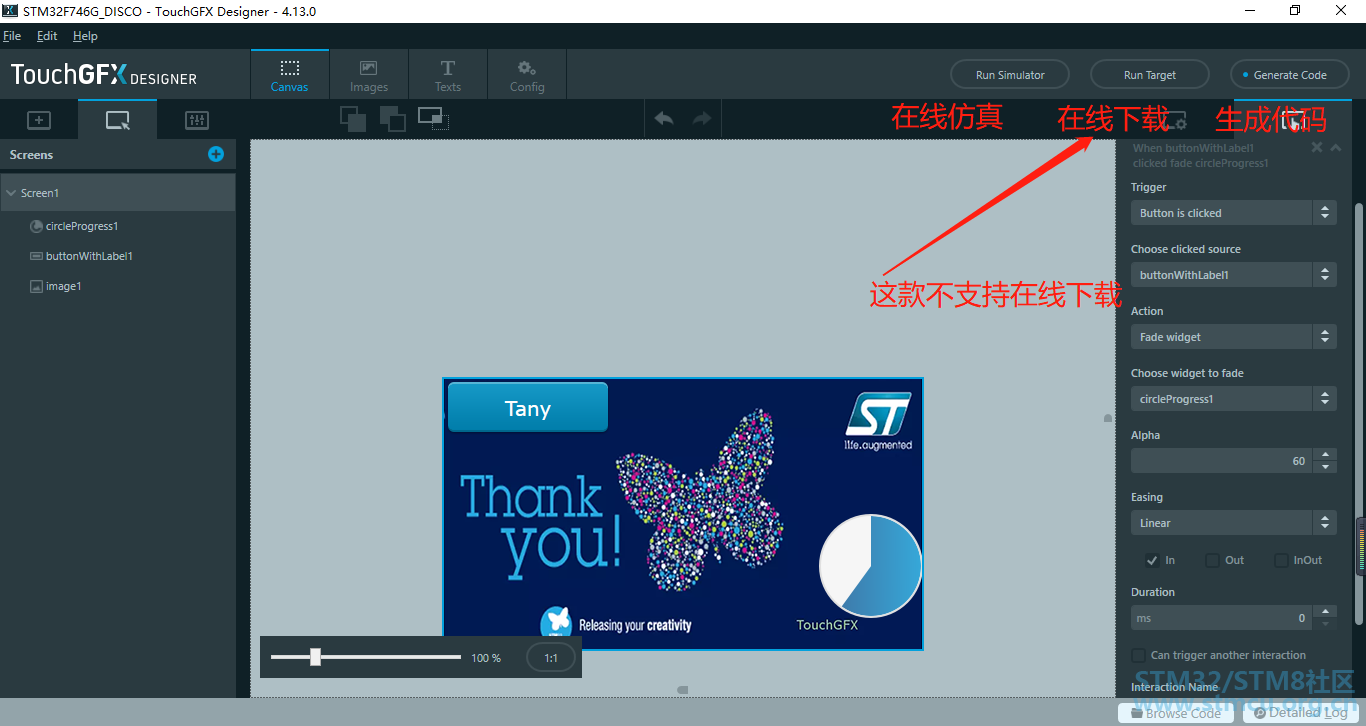Open the interactions tab on right panel
Image resolution: width=1366 pixels, height=726 pixels.
(x=1293, y=120)
